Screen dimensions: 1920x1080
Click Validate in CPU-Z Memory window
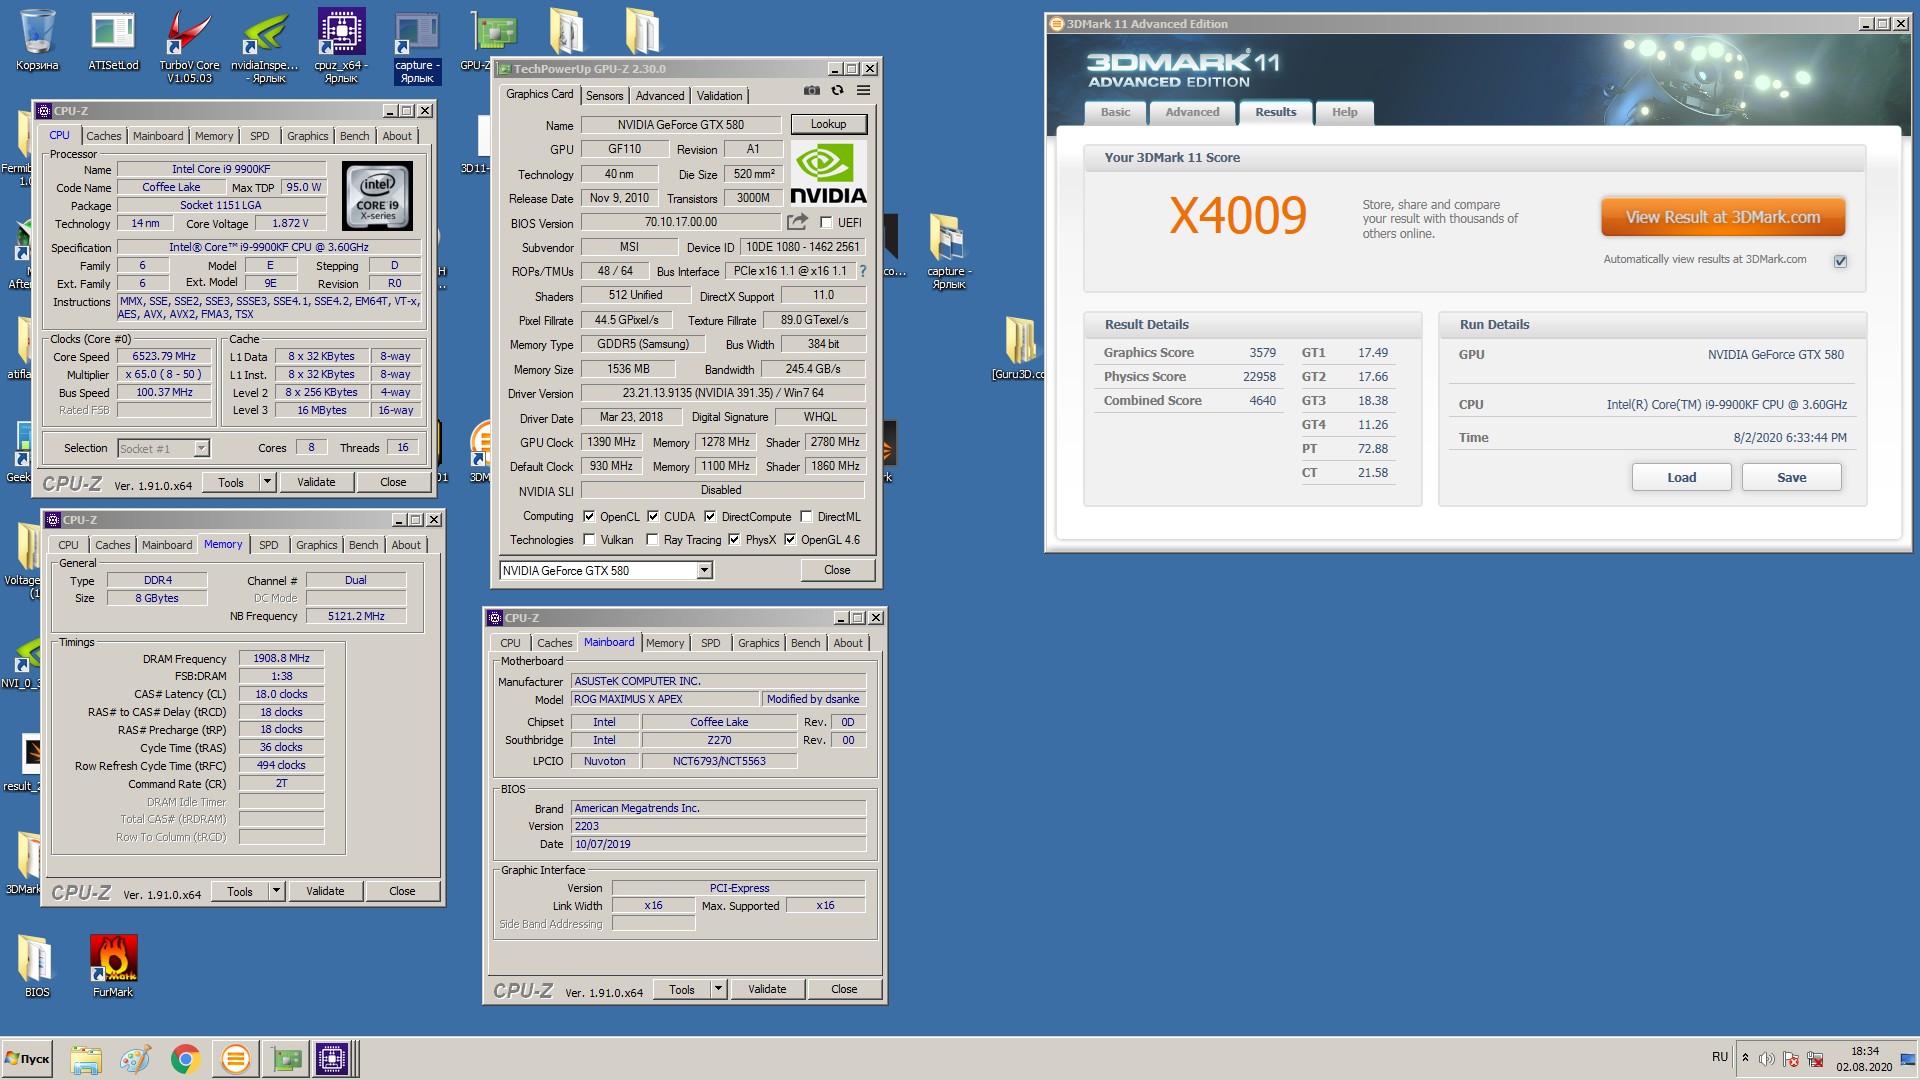(325, 891)
